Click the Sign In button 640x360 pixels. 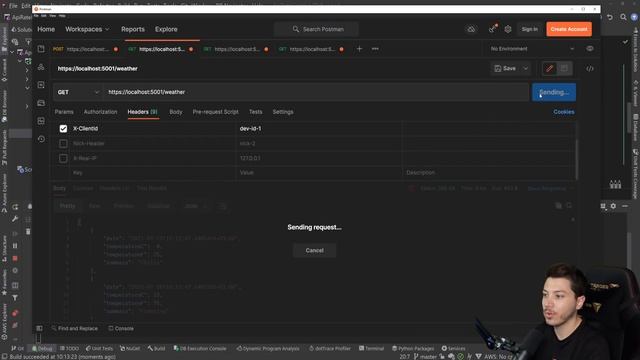click(529, 29)
